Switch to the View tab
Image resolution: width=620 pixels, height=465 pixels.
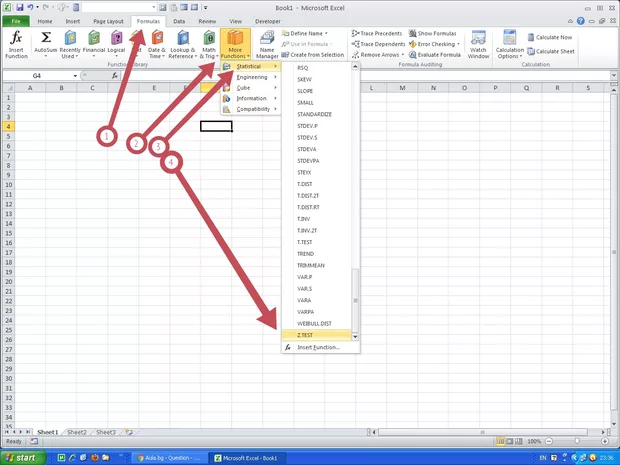point(235,21)
